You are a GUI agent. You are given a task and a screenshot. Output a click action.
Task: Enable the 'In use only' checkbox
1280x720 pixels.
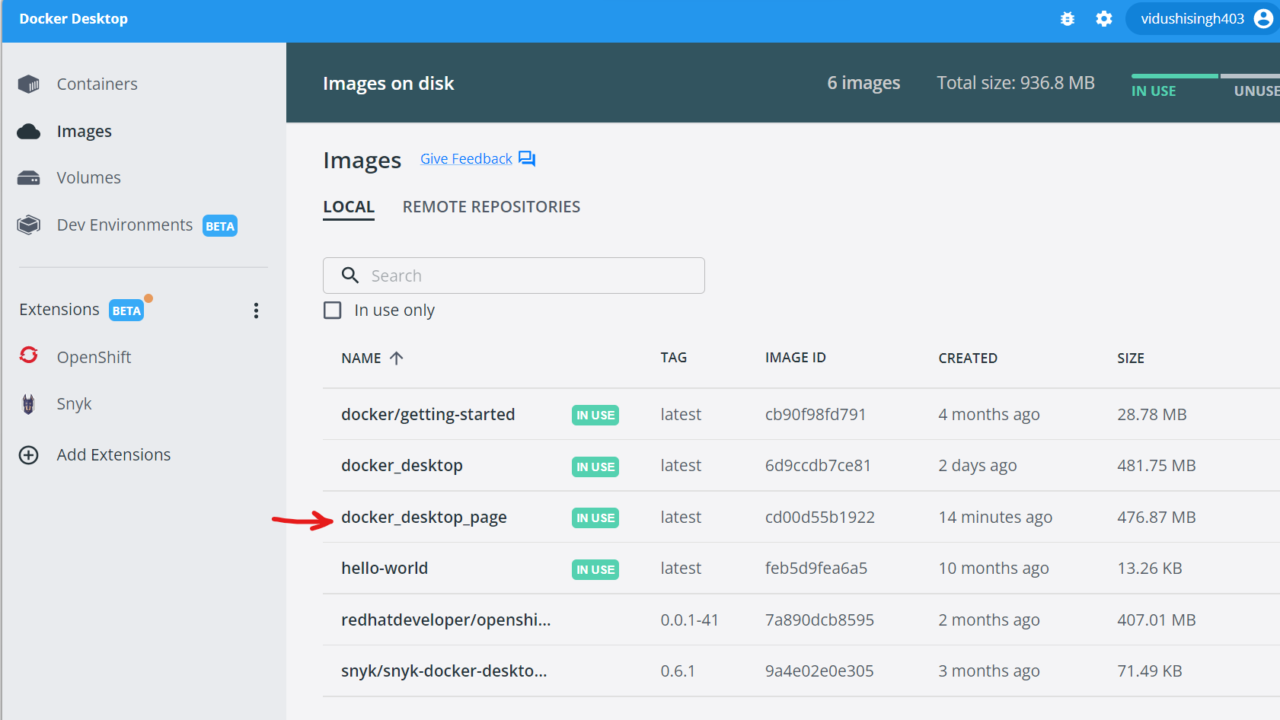333,310
